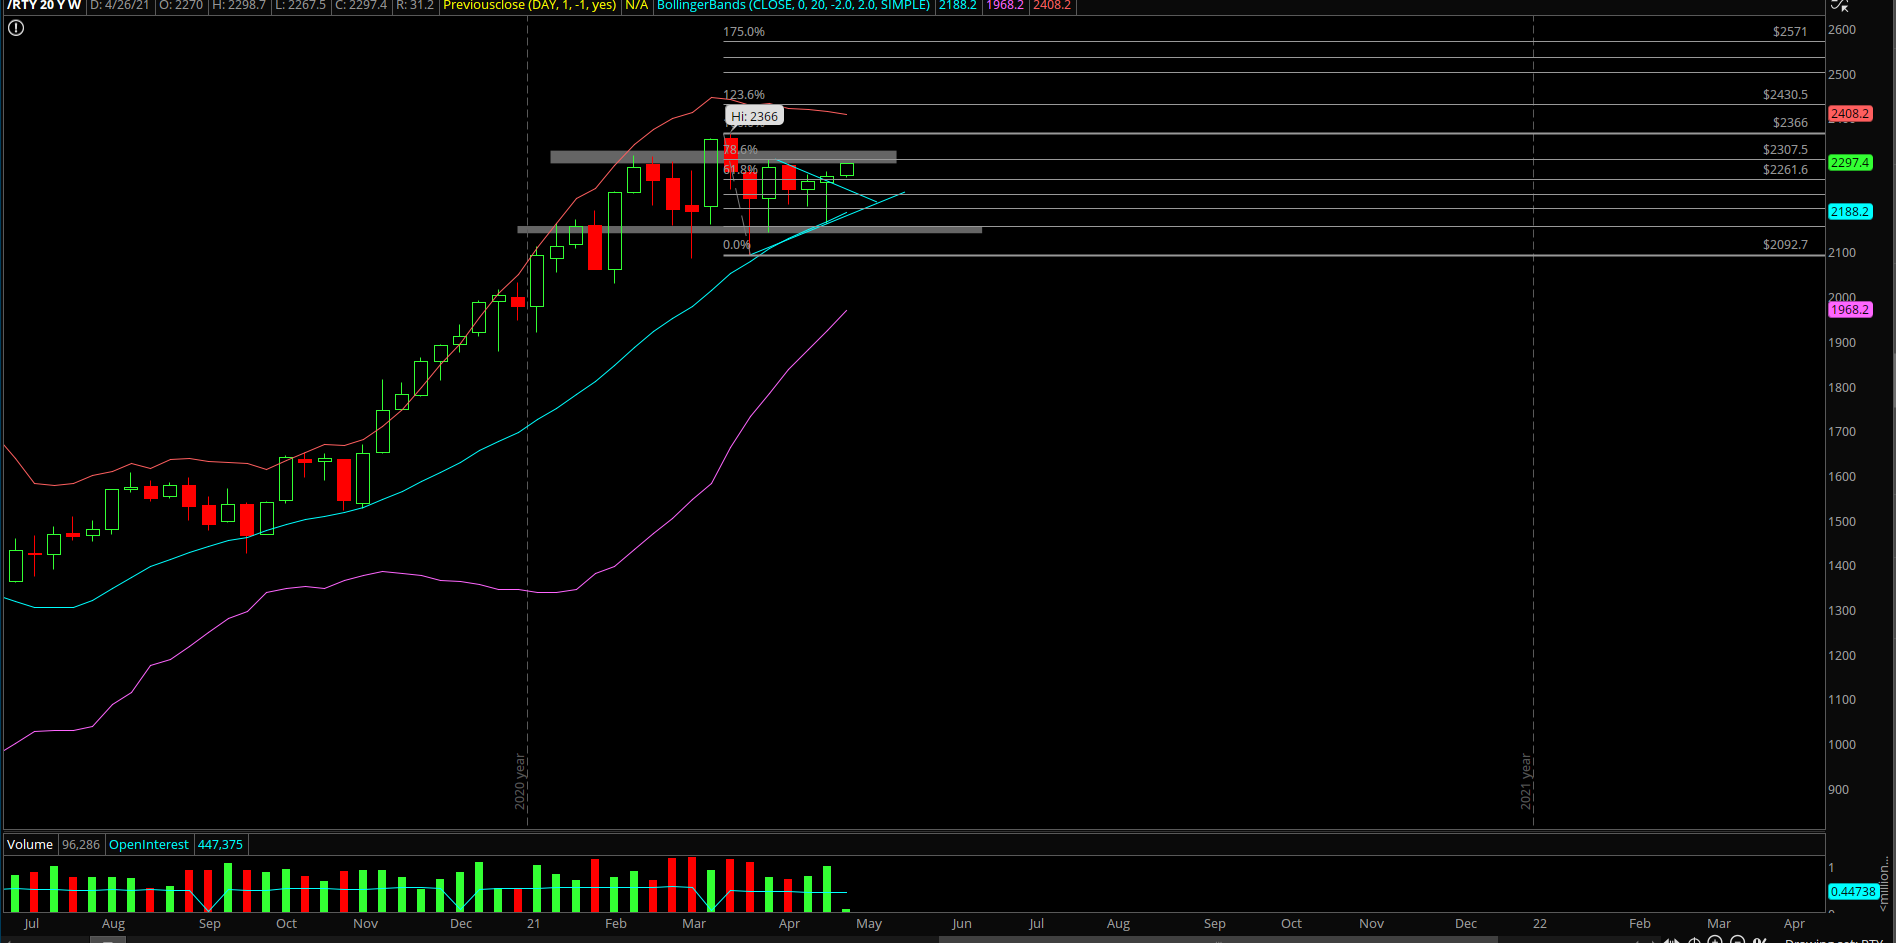Click the May label on time axis
This screenshot has width=1896, height=943.
(869, 923)
